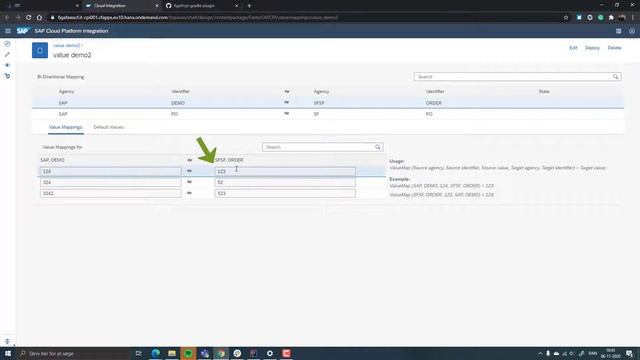Open the taskbar Settings gear app
Screen dimensions: 640x360
pos(270,353)
